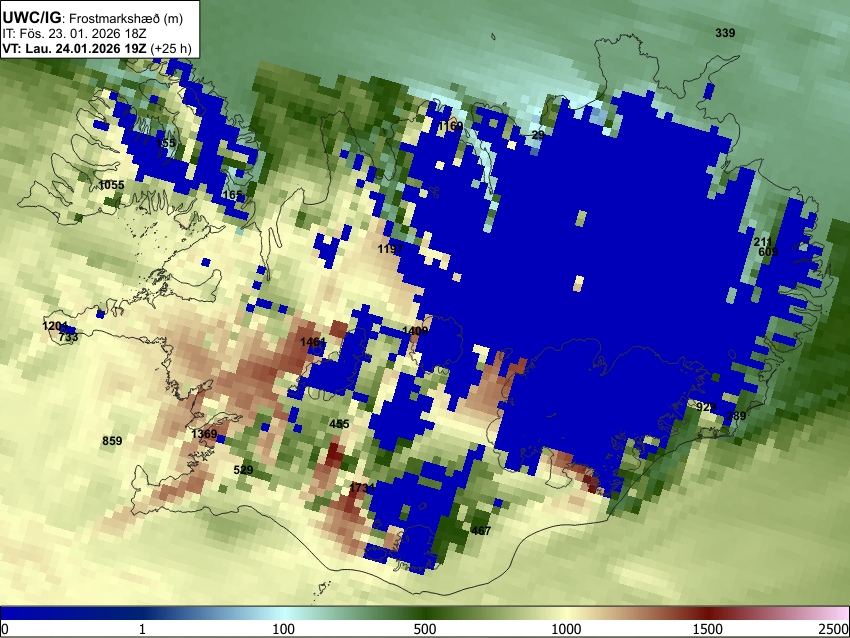Click the map value 155 in Westfjords

(165, 143)
